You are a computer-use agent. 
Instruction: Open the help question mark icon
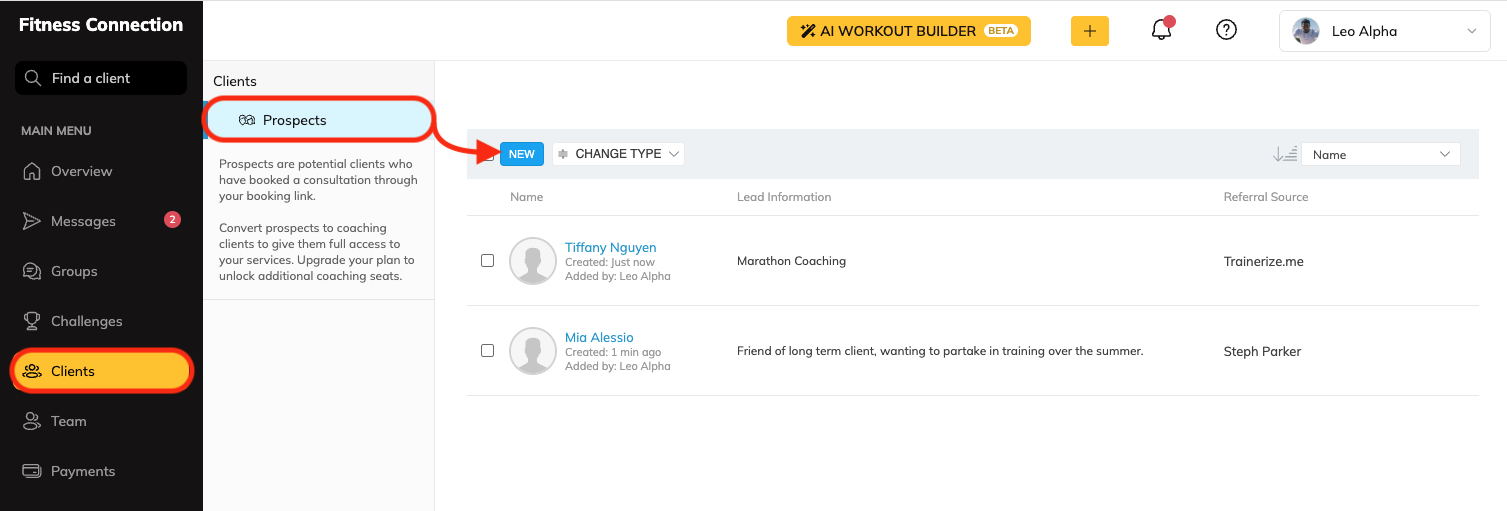1226,30
